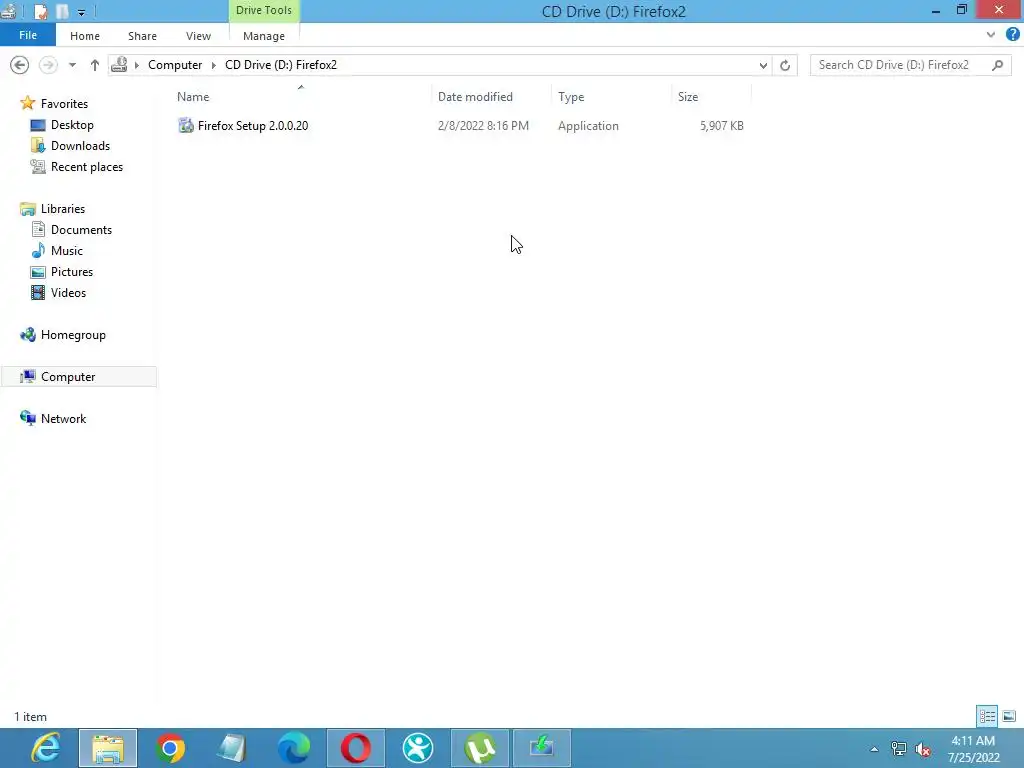Screen dimensions: 1024x768
Task: Show hidden system tray icons
Action: tap(874, 749)
